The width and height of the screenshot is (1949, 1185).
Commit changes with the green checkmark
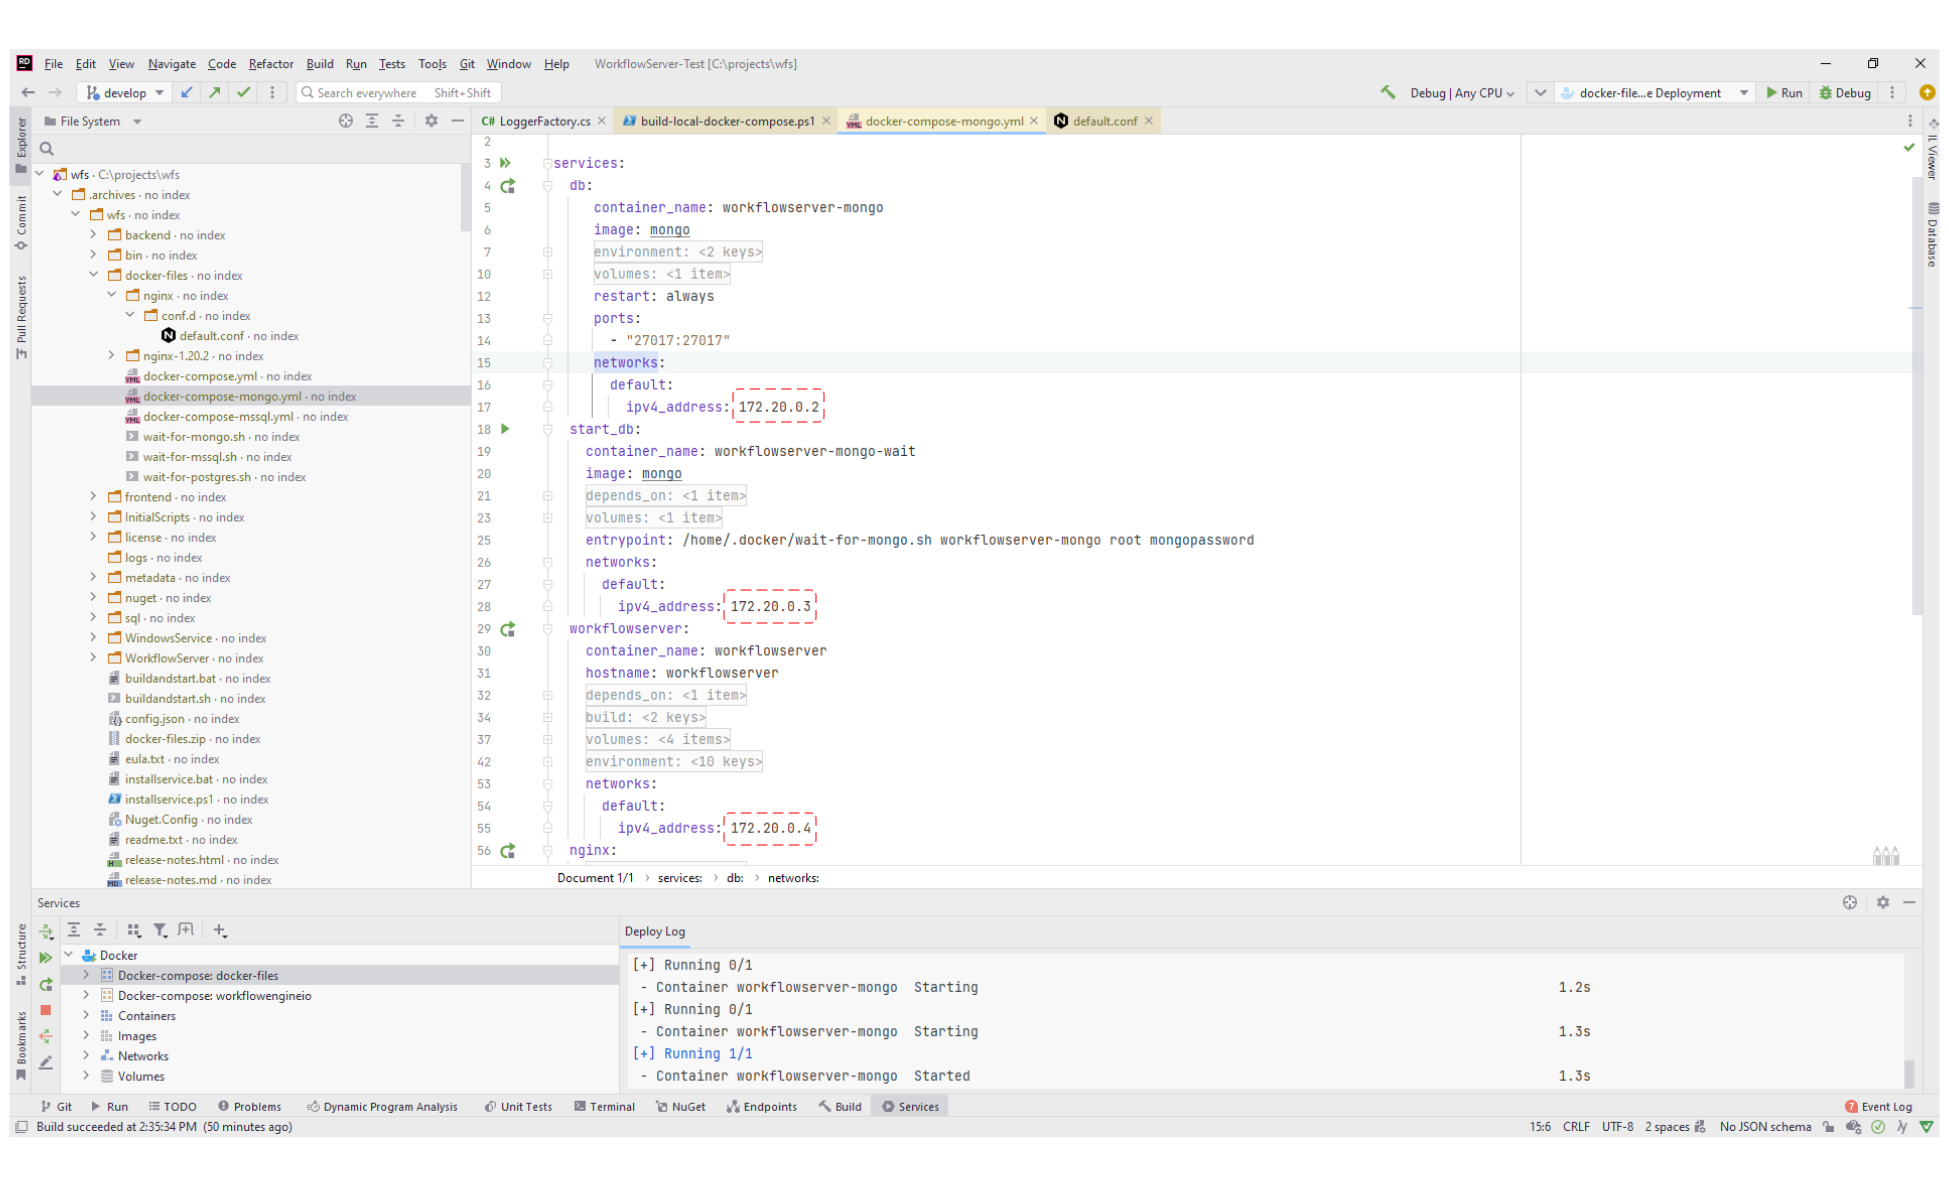[243, 92]
